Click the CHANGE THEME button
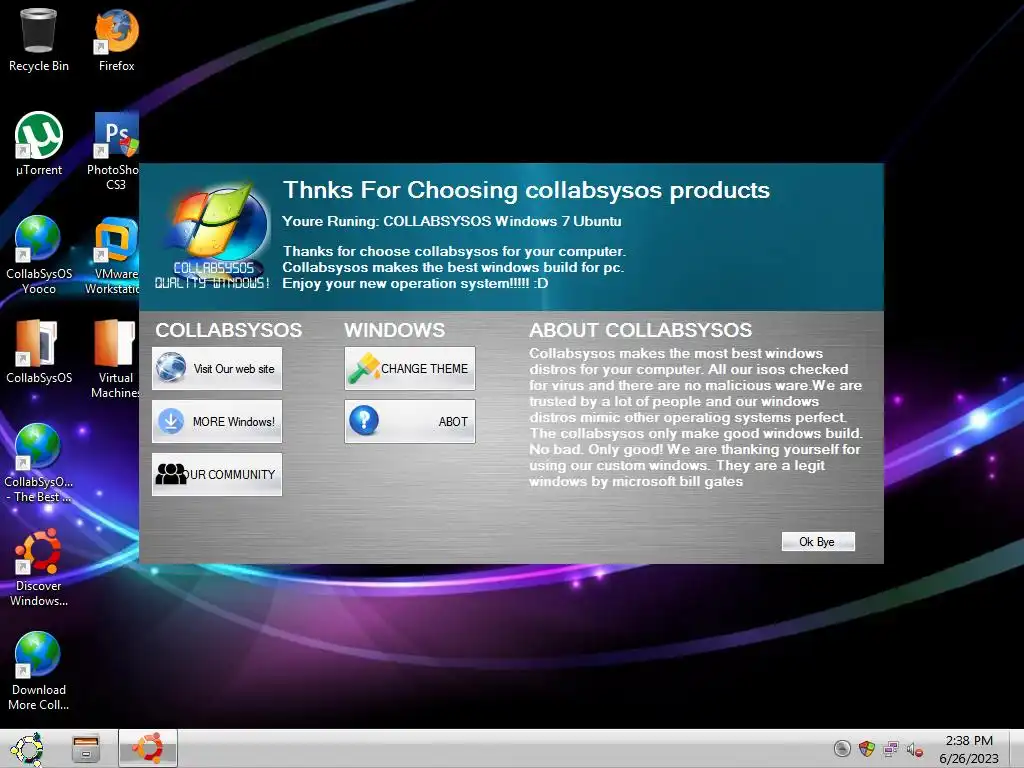The image size is (1024, 768). (x=409, y=368)
